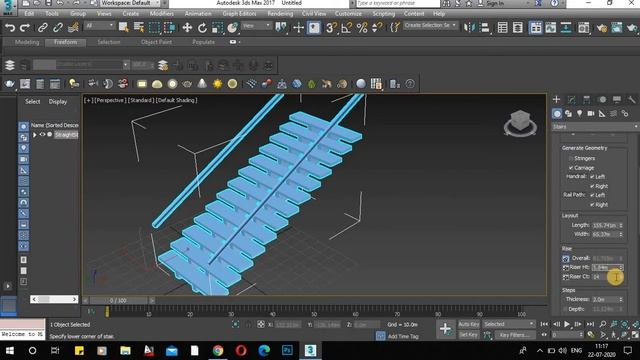Open the Edit menu

(x=29, y=13)
